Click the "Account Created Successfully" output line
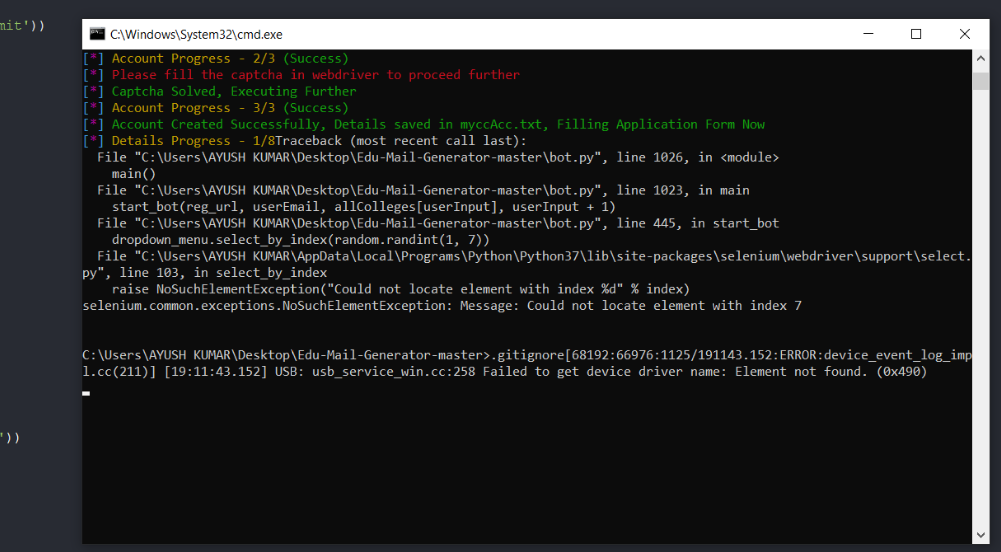This screenshot has height=552, width=1001. pos(438,124)
